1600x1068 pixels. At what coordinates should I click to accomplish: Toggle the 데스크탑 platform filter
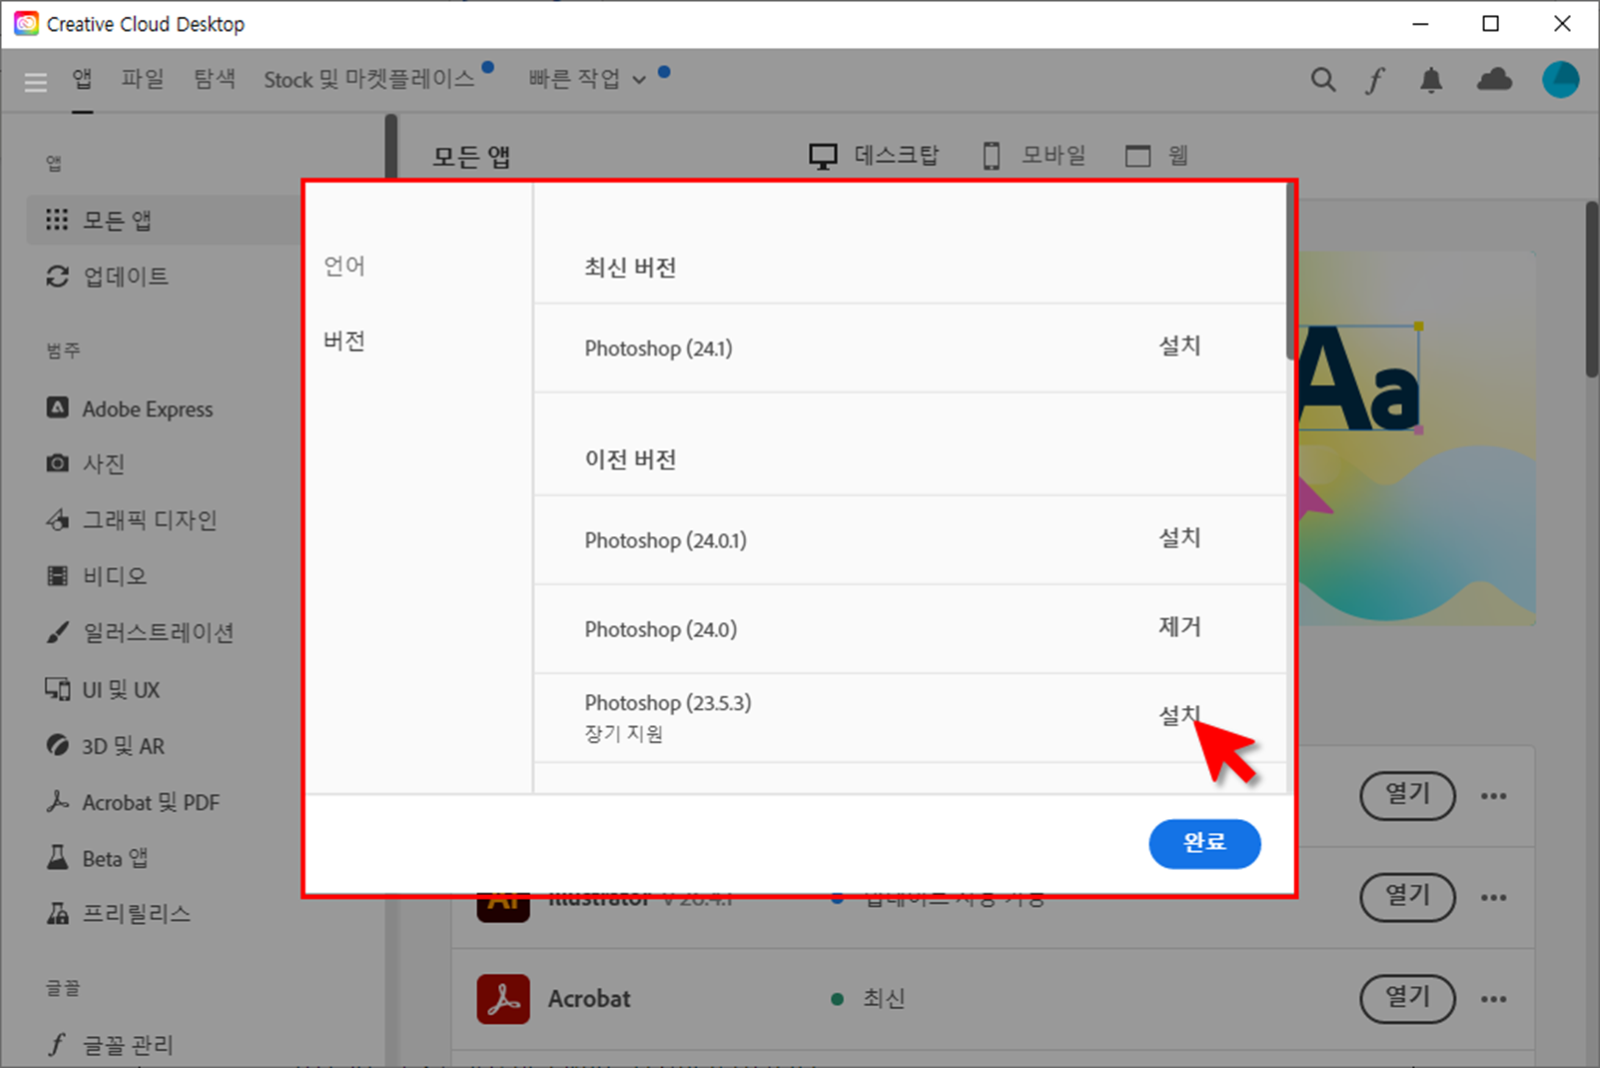coord(874,155)
